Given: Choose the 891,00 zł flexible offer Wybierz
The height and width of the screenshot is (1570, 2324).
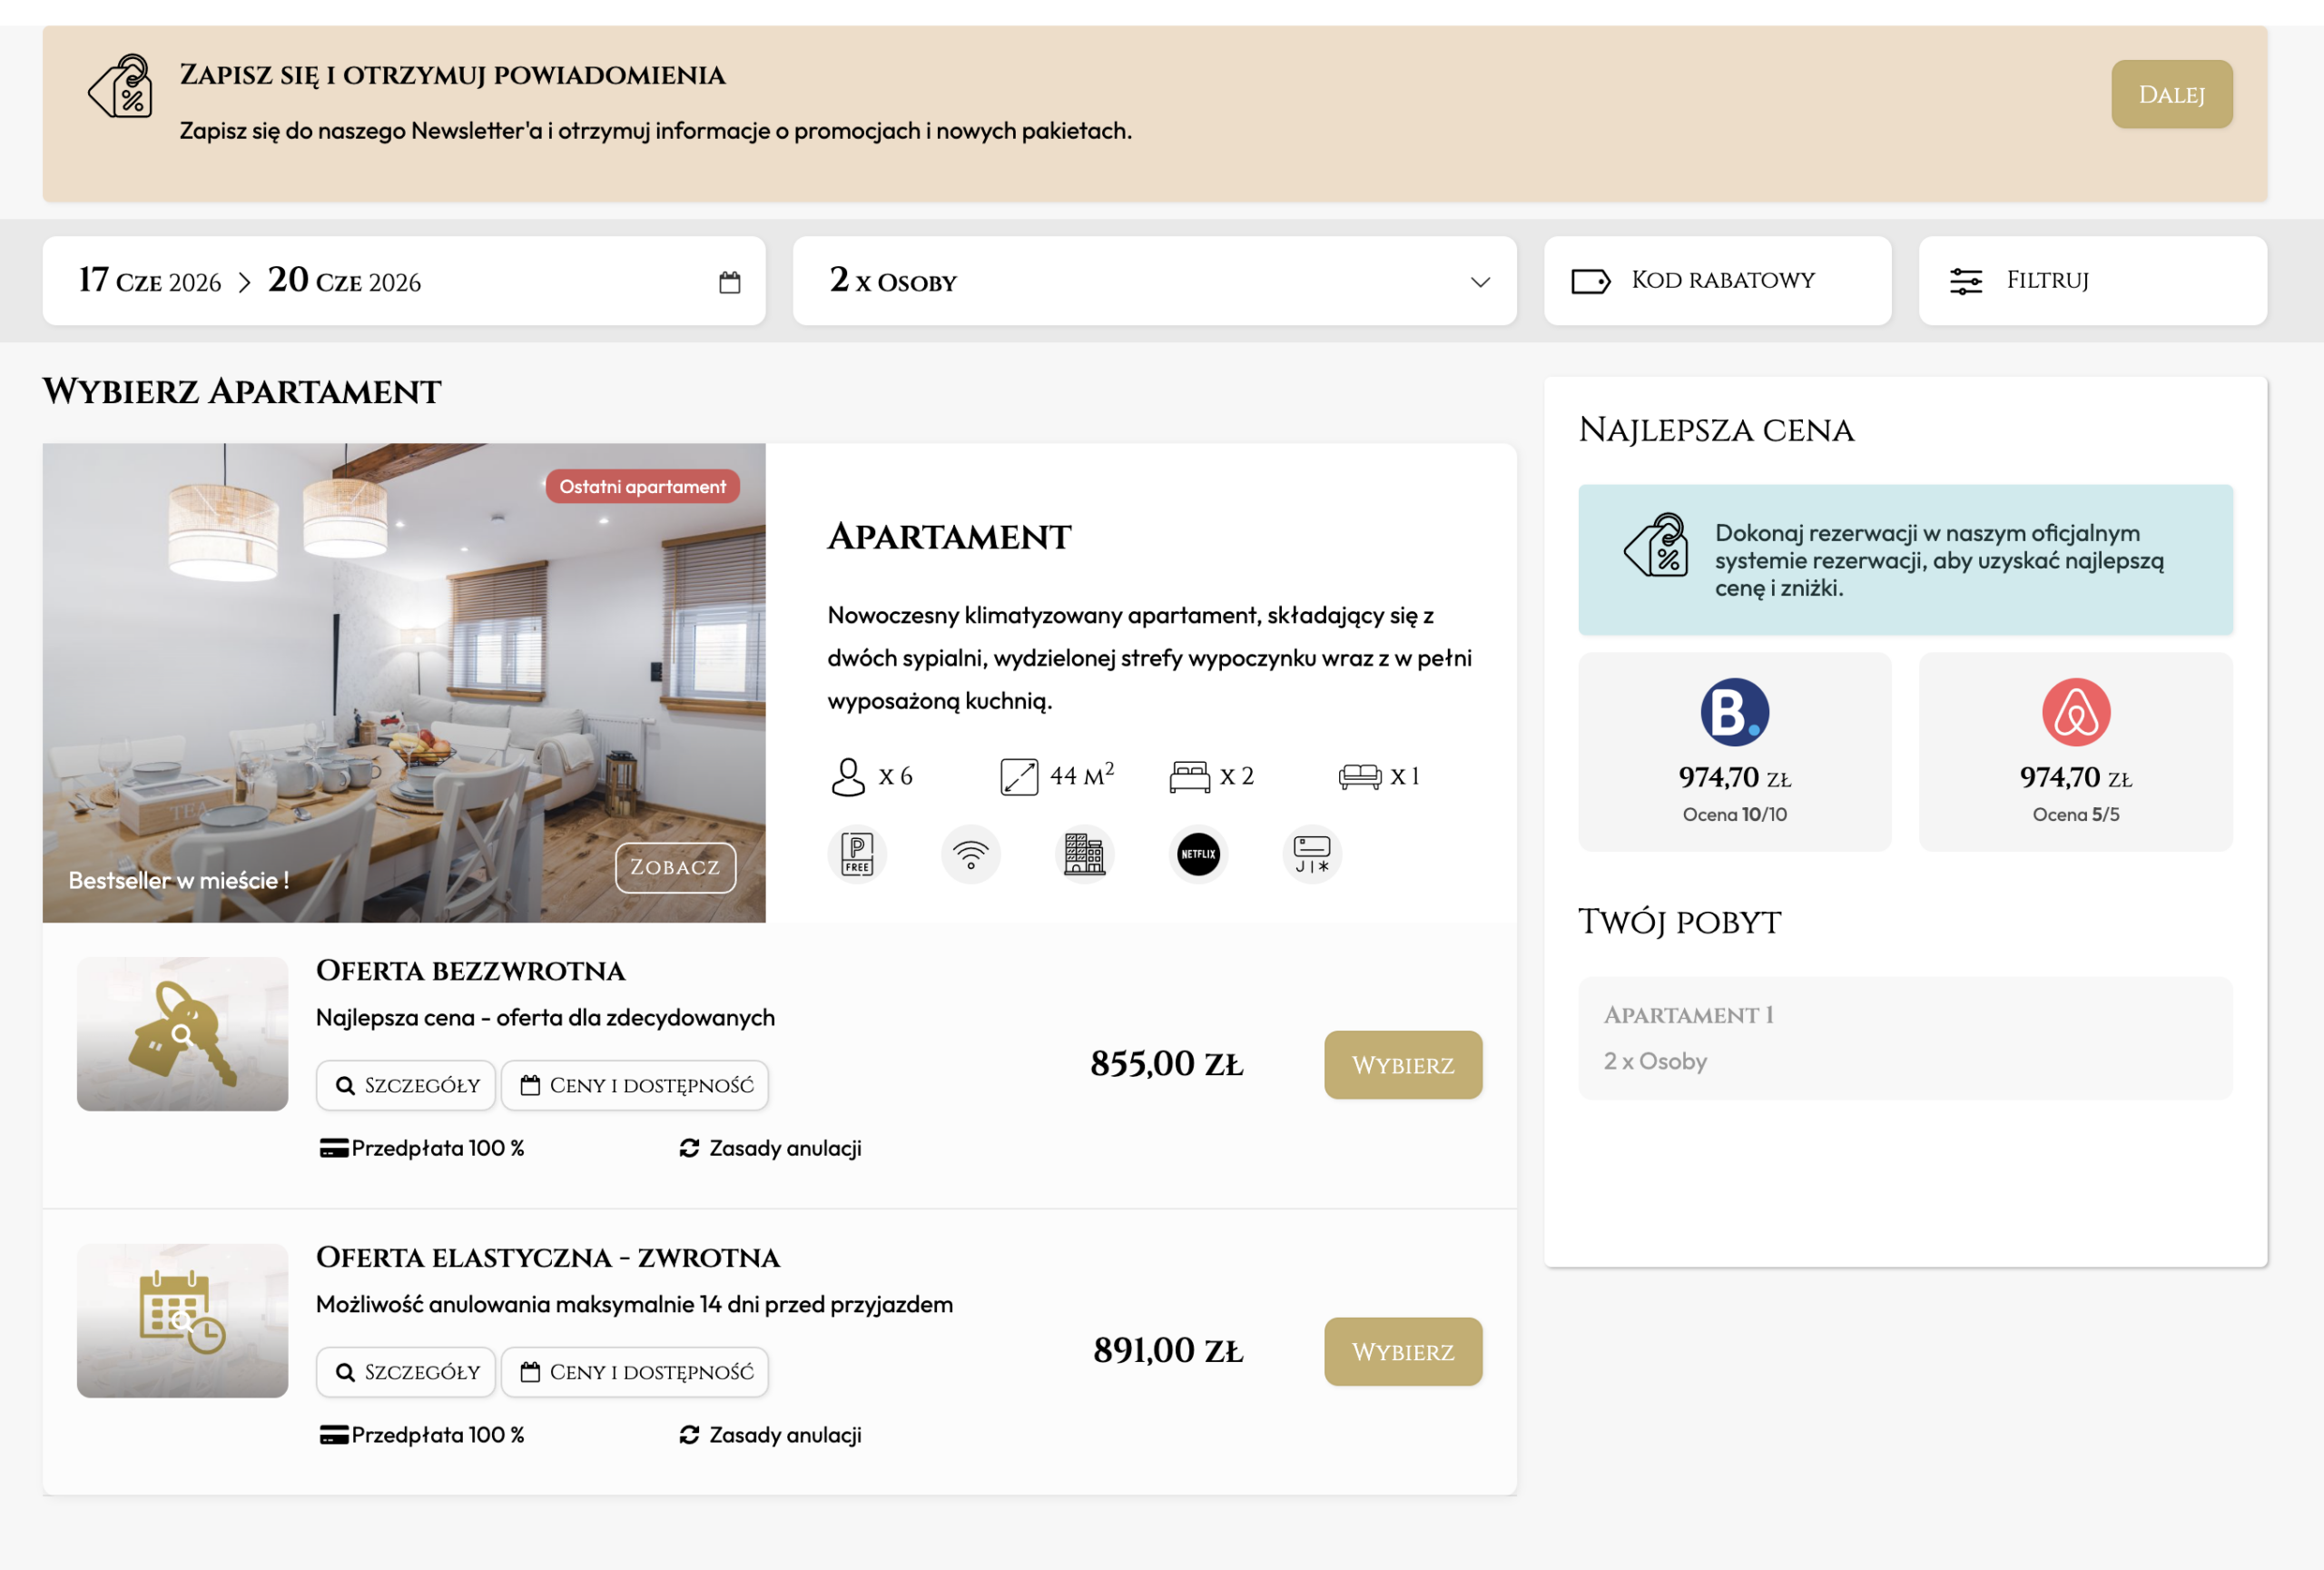Looking at the screenshot, I should click(x=1402, y=1351).
